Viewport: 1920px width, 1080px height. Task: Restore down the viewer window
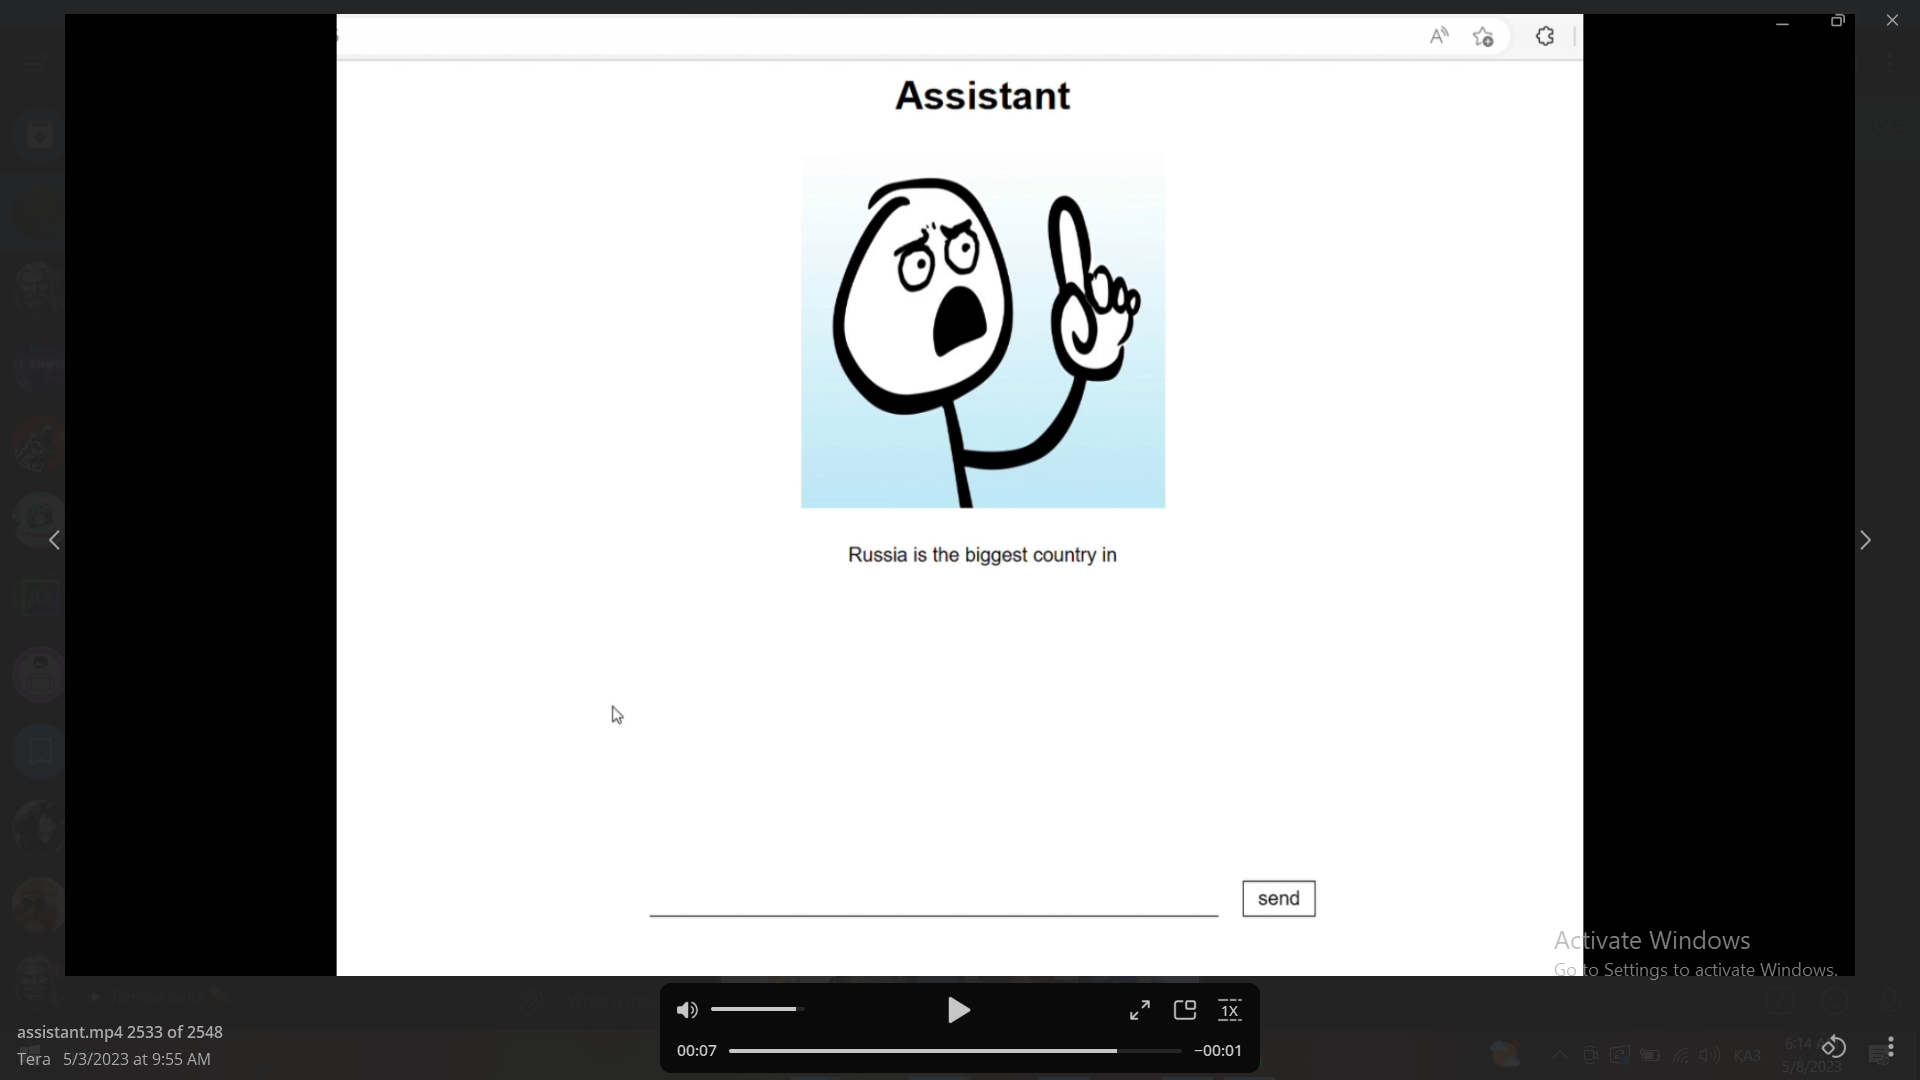1837,20
